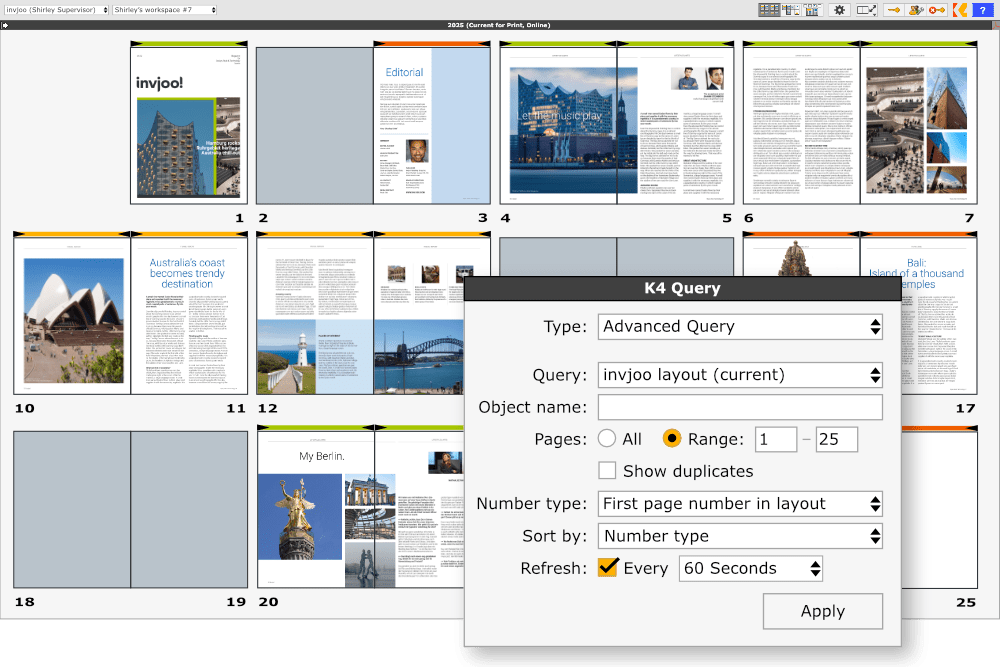Click the orange key icon
Image resolution: width=1000 pixels, height=667 pixels.
[893, 10]
